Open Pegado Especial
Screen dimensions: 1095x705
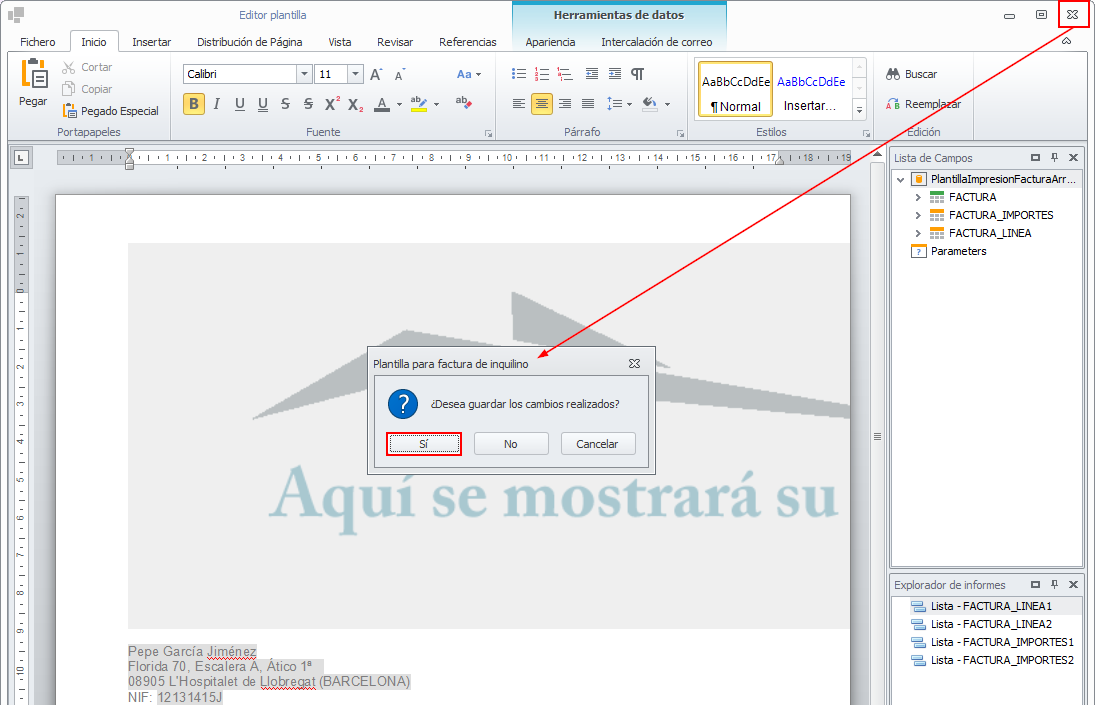[110, 111]
